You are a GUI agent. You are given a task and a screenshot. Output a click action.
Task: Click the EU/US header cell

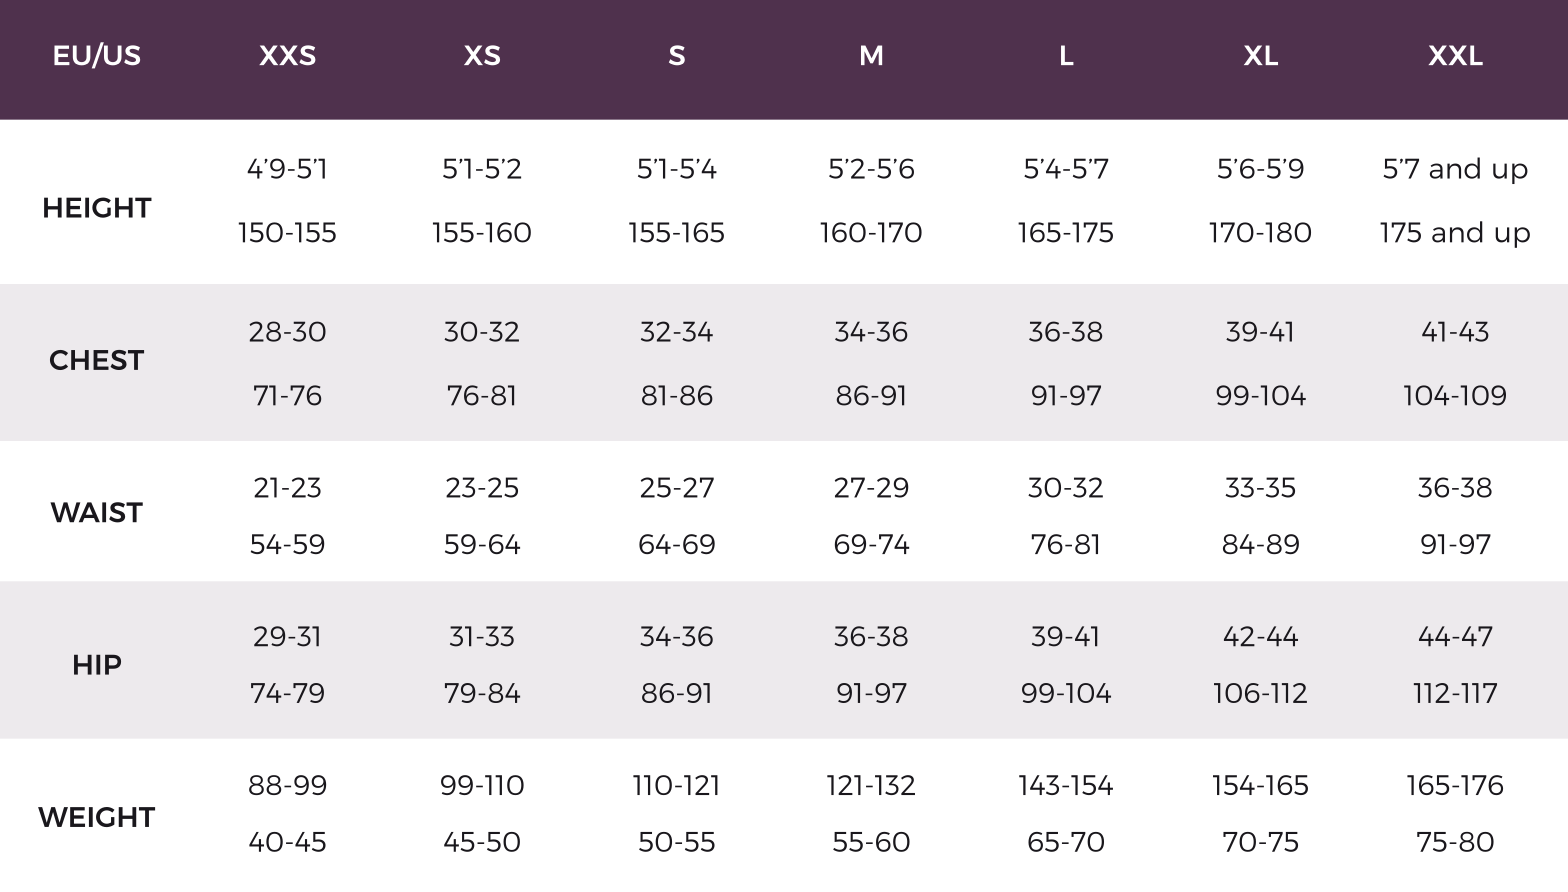pos(97,56)
